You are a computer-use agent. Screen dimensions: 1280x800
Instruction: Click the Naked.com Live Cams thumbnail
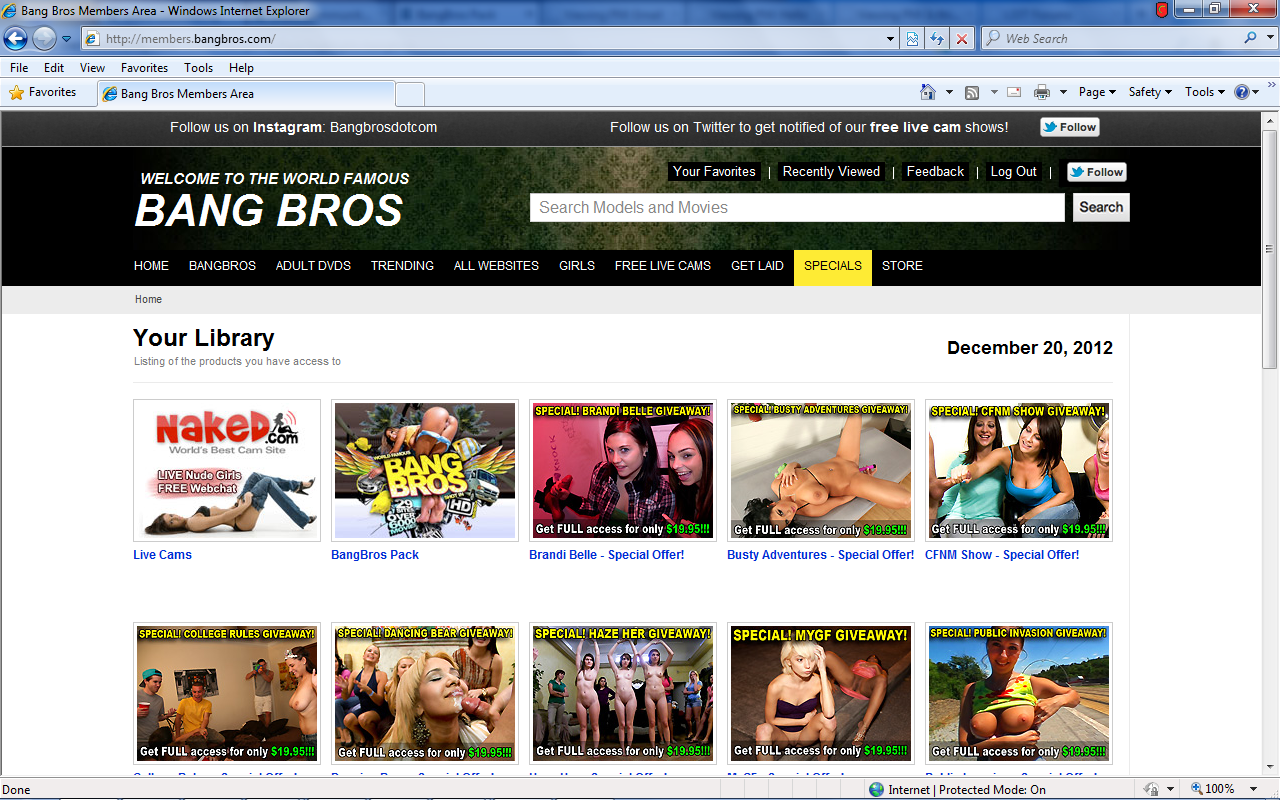coord(227,470)
